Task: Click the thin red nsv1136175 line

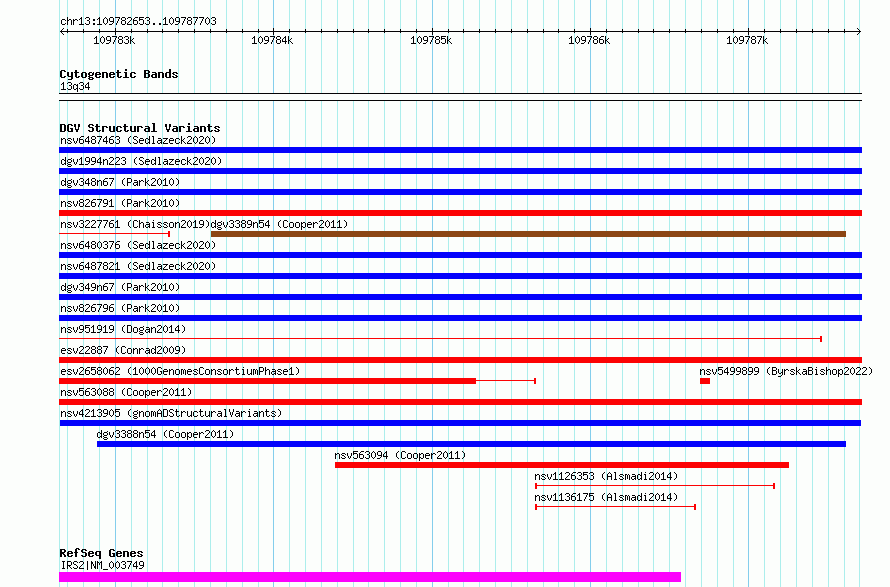Action: click(615, 507)
